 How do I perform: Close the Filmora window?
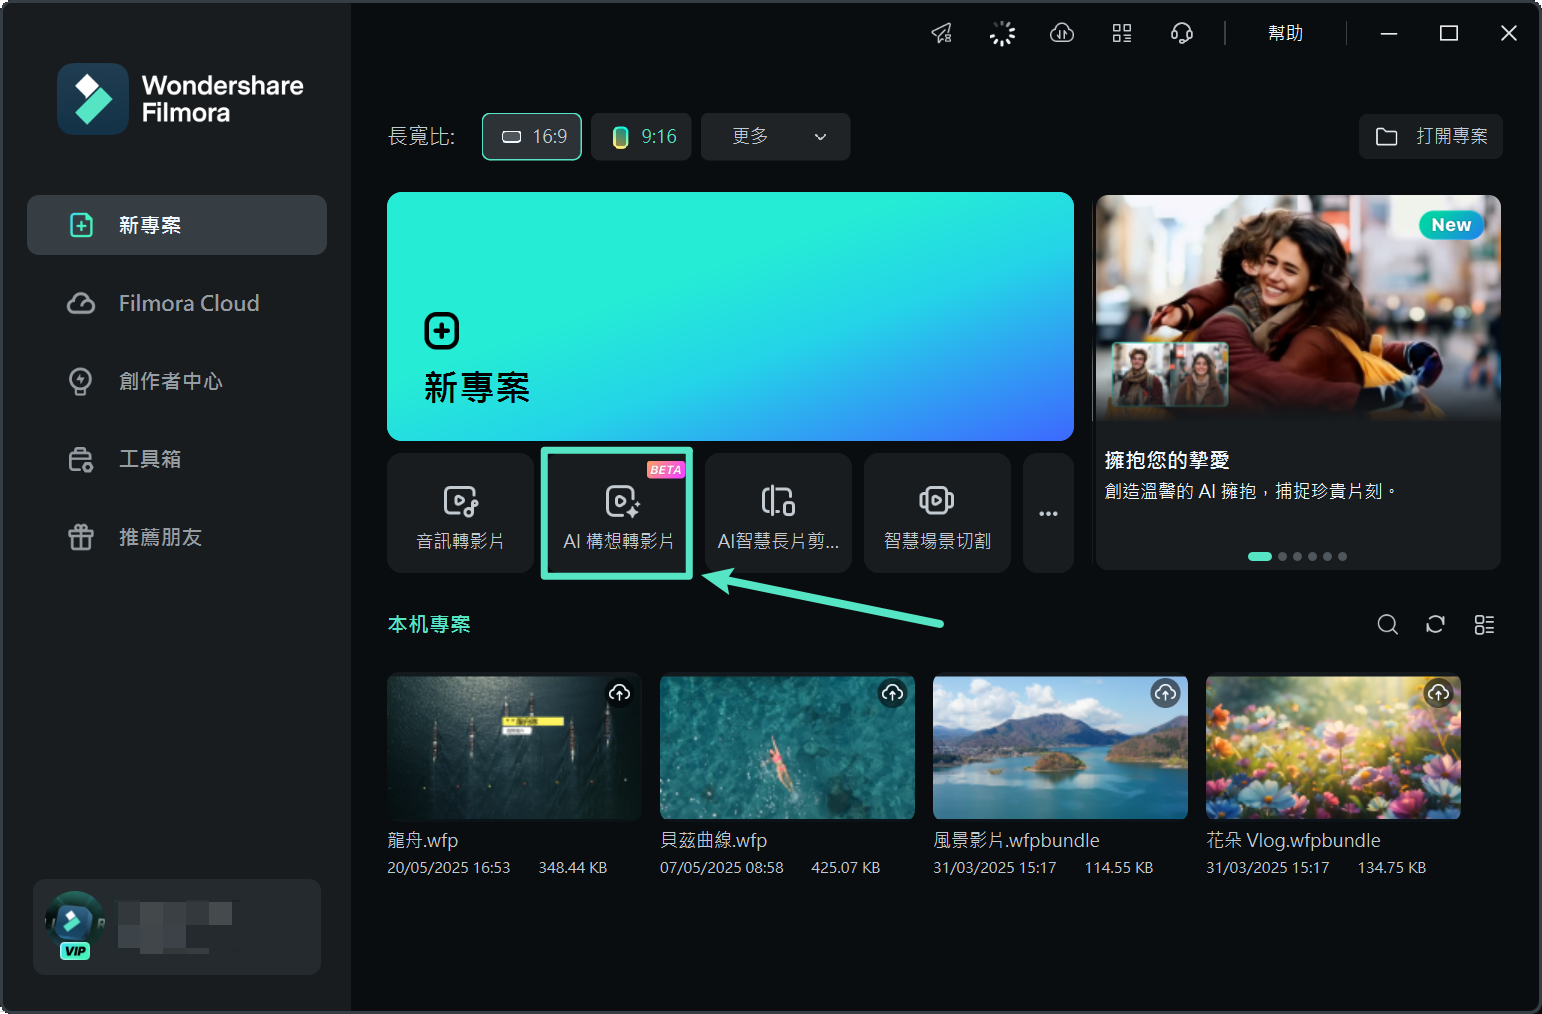[1509, 33]
